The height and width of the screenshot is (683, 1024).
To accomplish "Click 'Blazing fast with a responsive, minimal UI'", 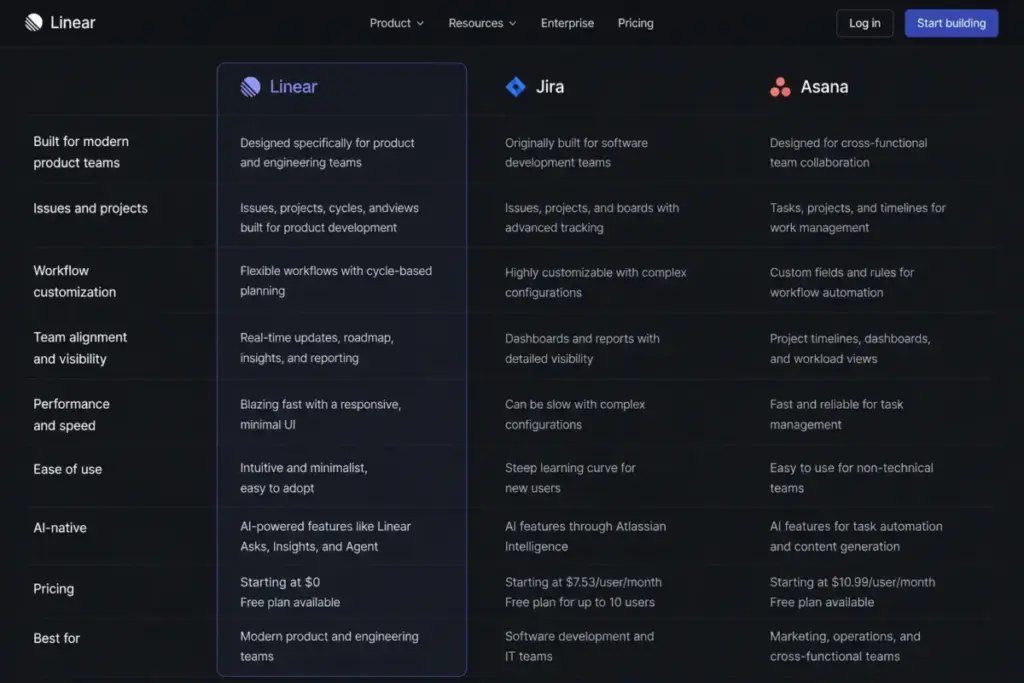I will coord(320,415).
